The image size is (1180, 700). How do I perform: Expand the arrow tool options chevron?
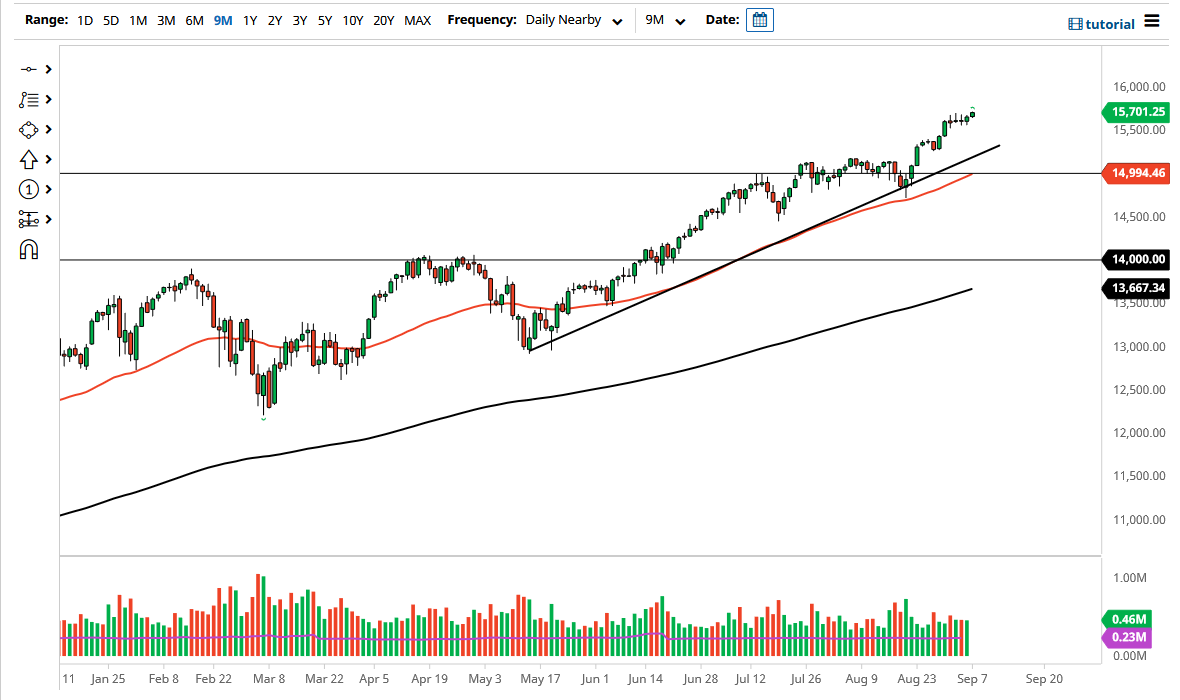[x=48, y=159]
